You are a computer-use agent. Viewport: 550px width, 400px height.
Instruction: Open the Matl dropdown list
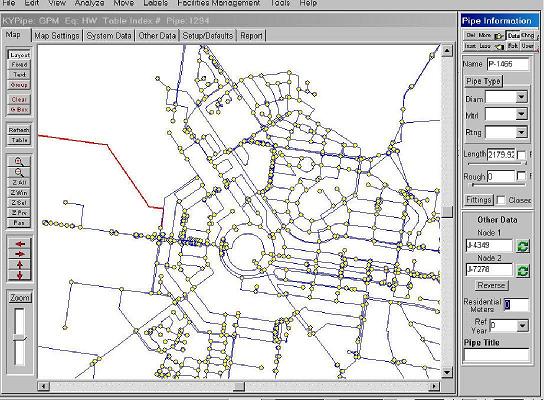point(521,114)
